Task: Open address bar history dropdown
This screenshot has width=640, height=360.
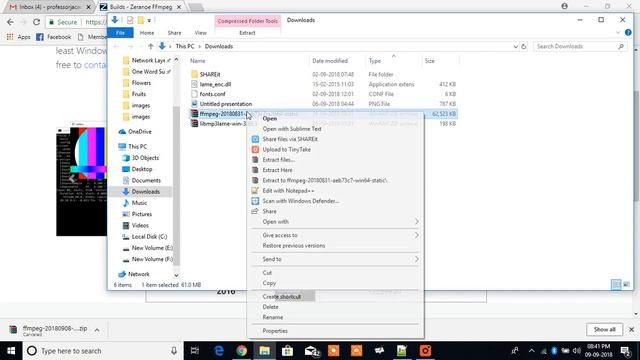Action: [x=516, y=47]
